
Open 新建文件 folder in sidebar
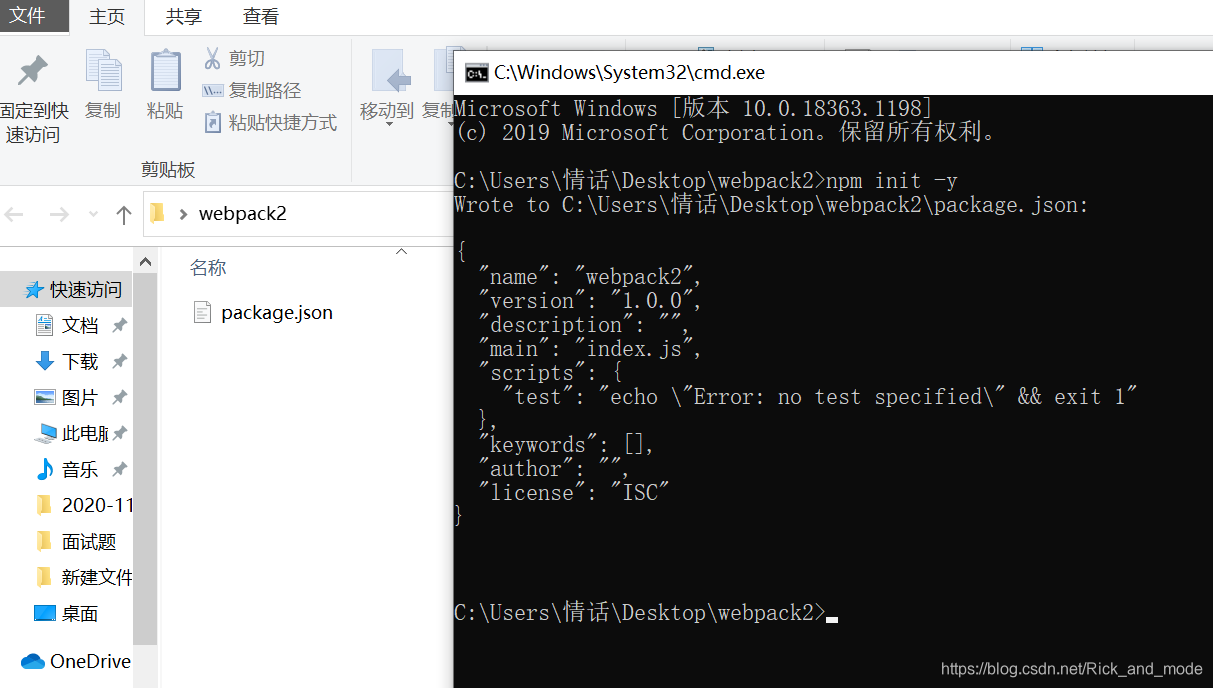[x=84, y=577]
